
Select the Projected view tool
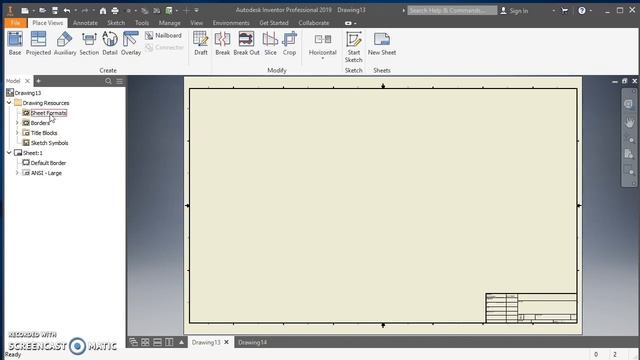coord(38,43)
